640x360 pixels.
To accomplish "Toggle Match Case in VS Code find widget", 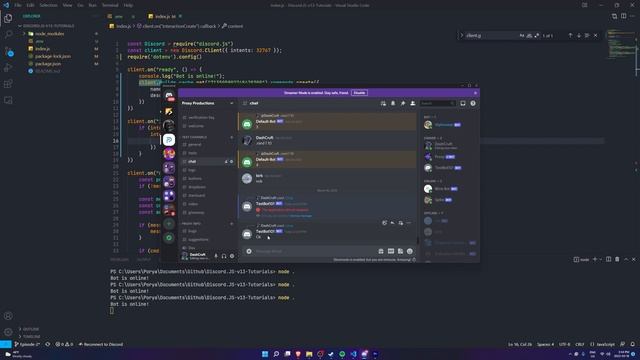I will tap(522, 36).
